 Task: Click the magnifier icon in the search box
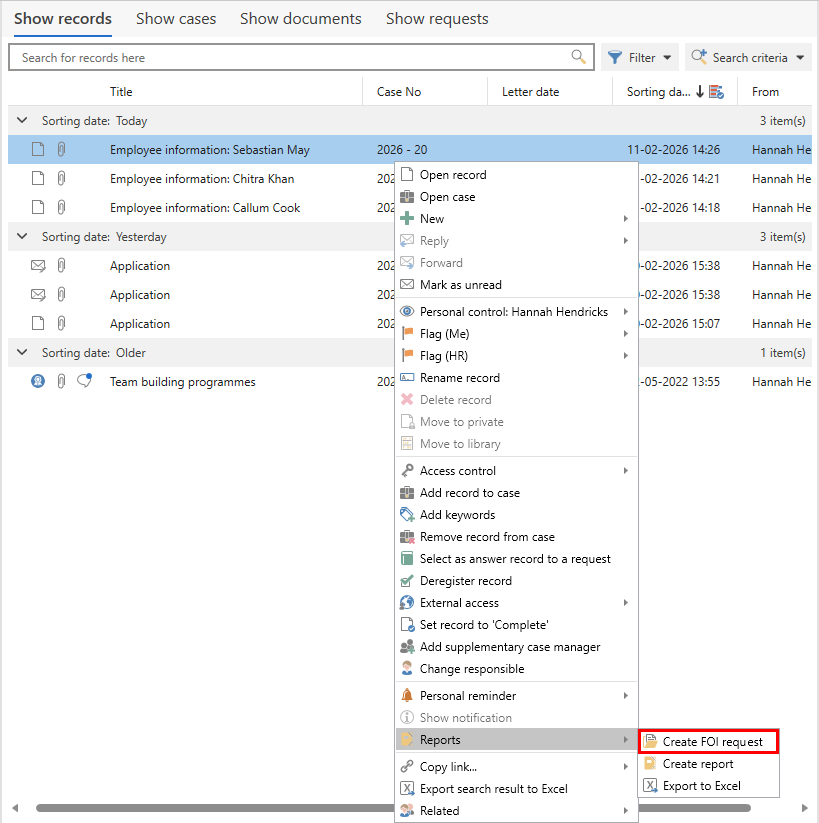pos(578,57)
